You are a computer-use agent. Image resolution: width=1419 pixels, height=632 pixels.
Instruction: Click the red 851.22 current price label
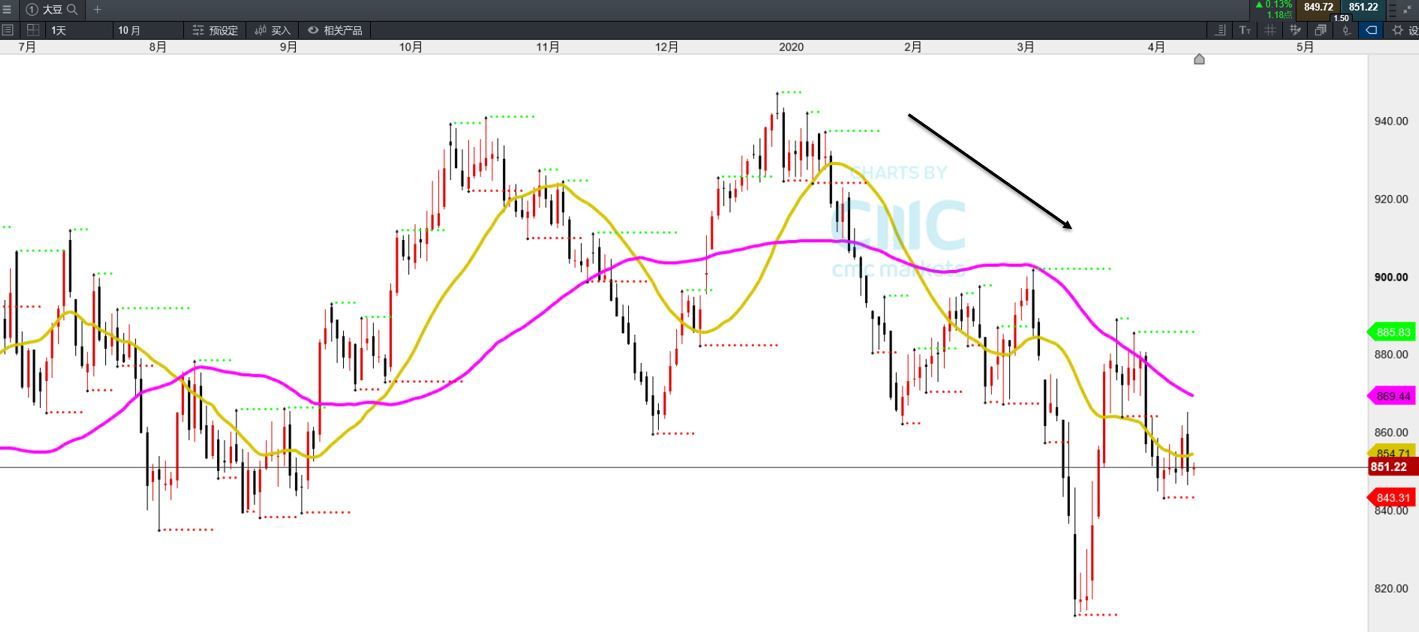pos(1392,467)
